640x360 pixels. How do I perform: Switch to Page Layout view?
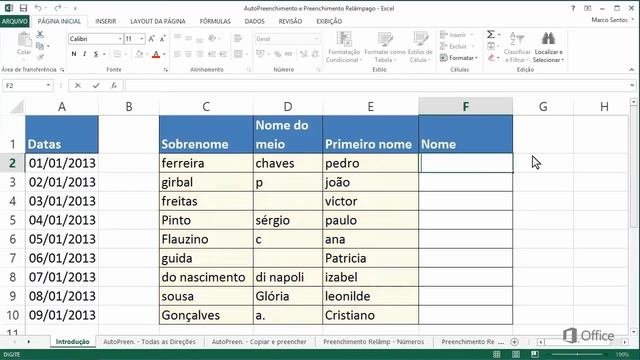[516, 354]
